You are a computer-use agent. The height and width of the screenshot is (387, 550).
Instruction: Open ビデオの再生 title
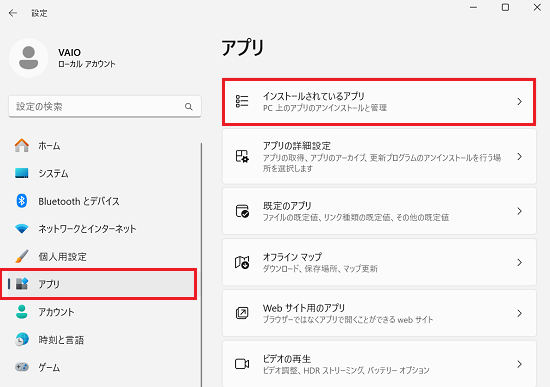(287, 359)
